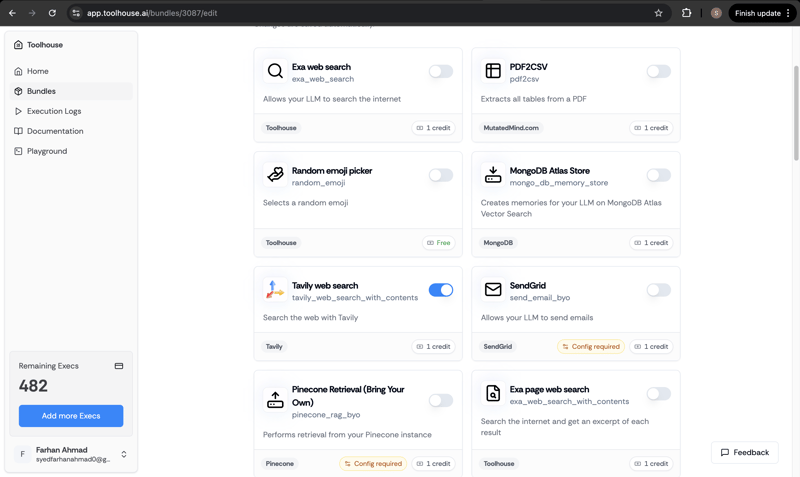Viewport: 800px width, 477px height.
Task: Expand the Farhan Ahmad account switcher chevrons
Action: point(123,454)
